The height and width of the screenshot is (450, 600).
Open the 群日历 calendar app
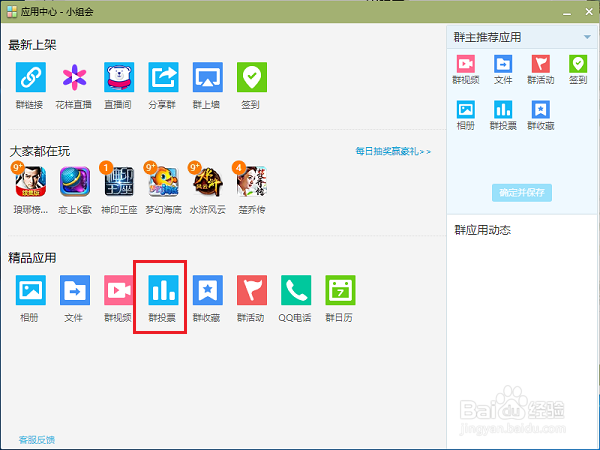point(340,290)
